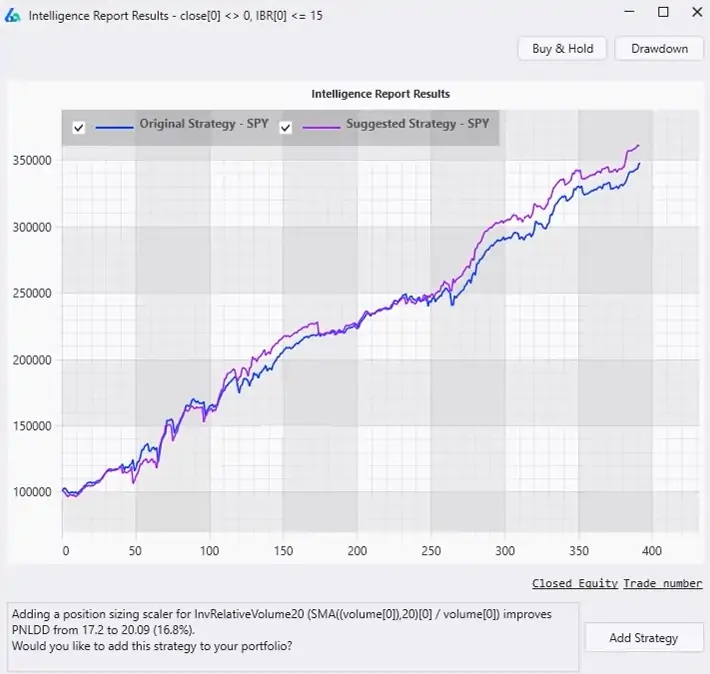Uncheck the Suggested Strategy - SPY checkbox
The height and width of the screenshot is (674, 710).
point(285,128)
